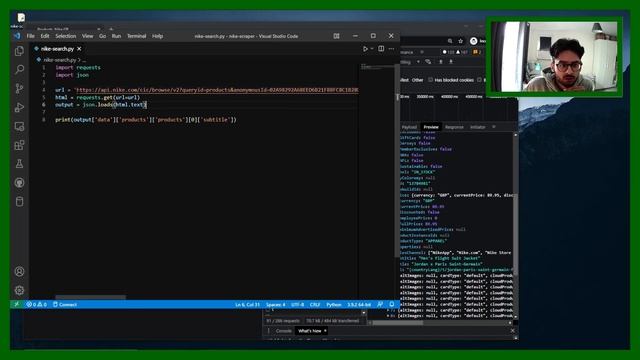Open the File menu
The width and height of the screenshot is (640, 360).
[x=31, y=36]
